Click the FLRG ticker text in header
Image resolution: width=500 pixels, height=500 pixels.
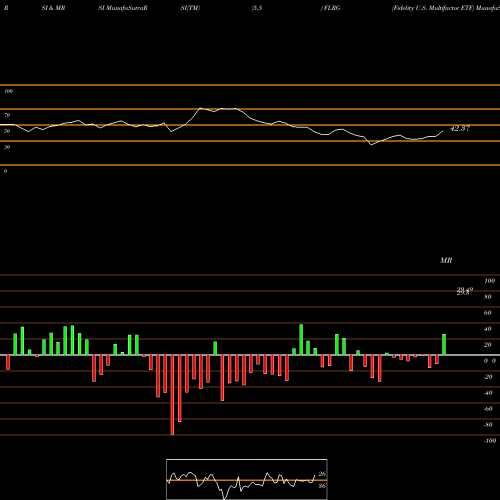pos(332,8)
